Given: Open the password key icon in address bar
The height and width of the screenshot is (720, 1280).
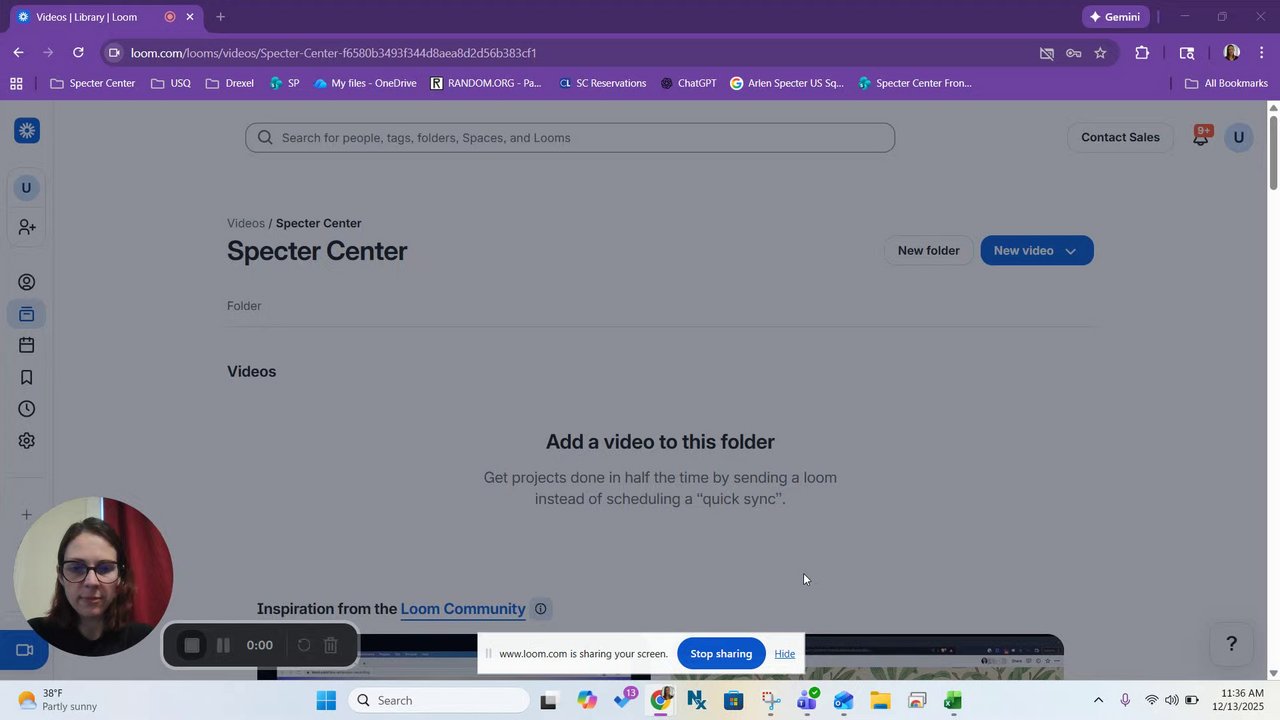Looking at the screenshot, I should [1074, 53].
